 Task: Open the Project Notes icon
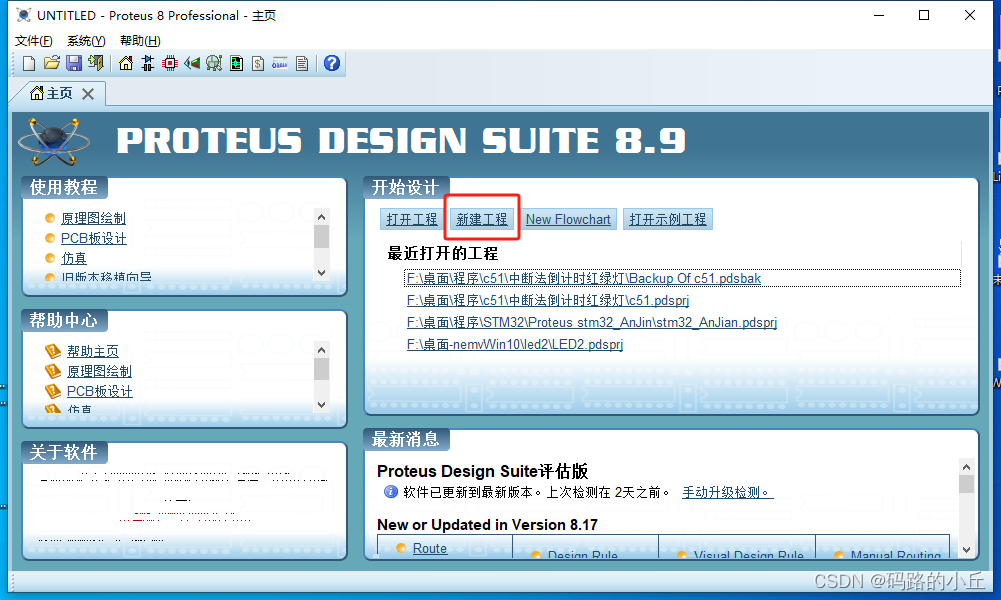(x=302, y=63)
